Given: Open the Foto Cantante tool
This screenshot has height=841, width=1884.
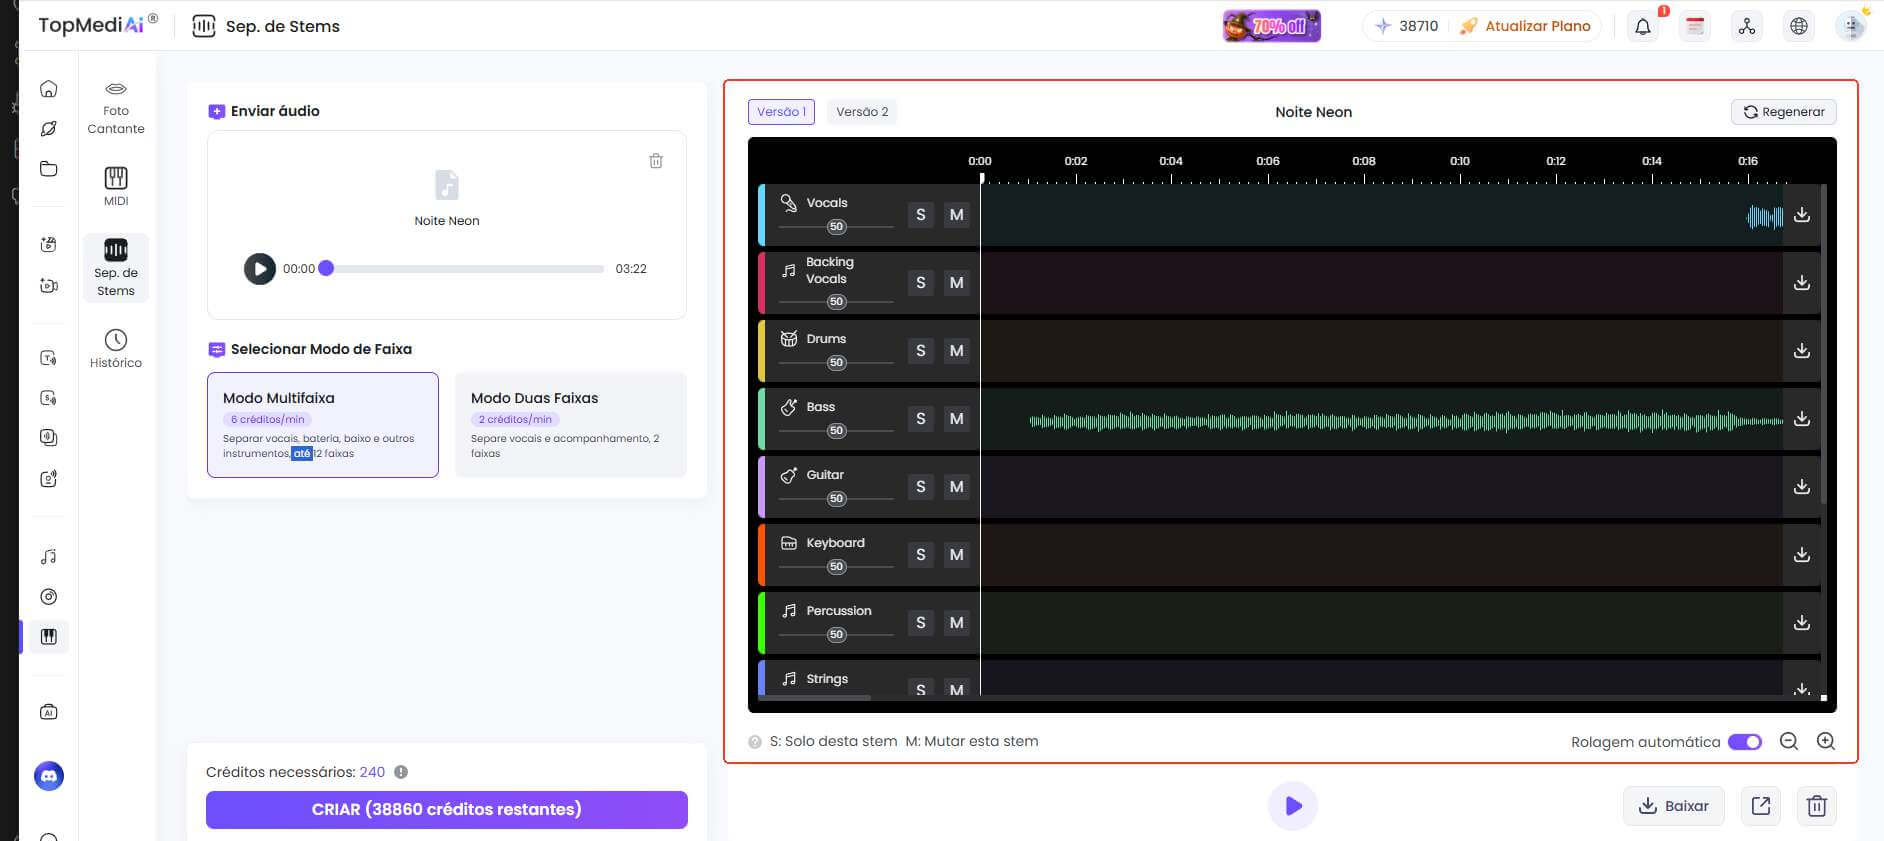Looking at the screenshot, I should click(116, 106).
